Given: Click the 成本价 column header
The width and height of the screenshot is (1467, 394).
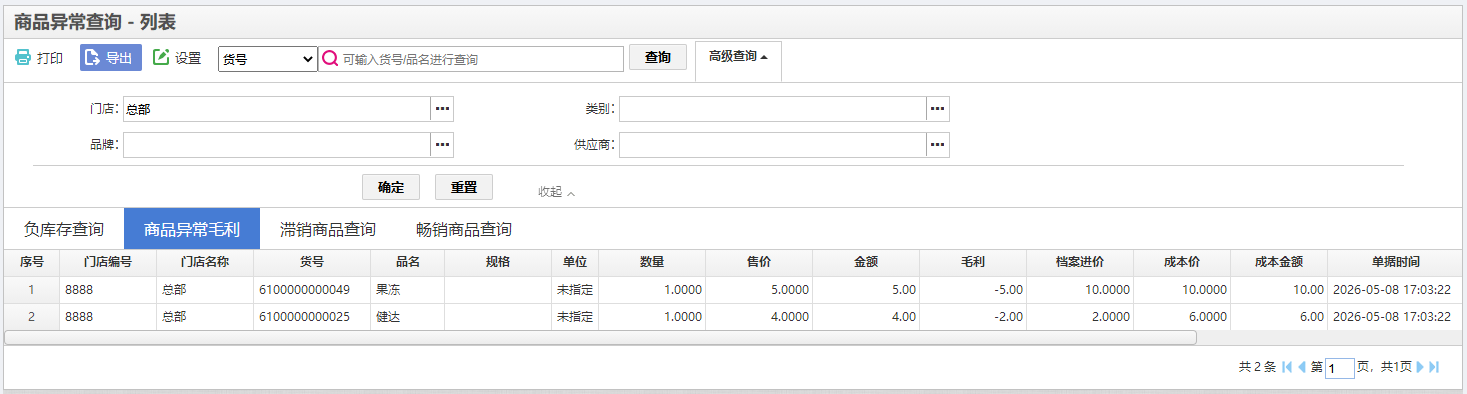Looking at the screenshot, I should [x=1182, y=262].
